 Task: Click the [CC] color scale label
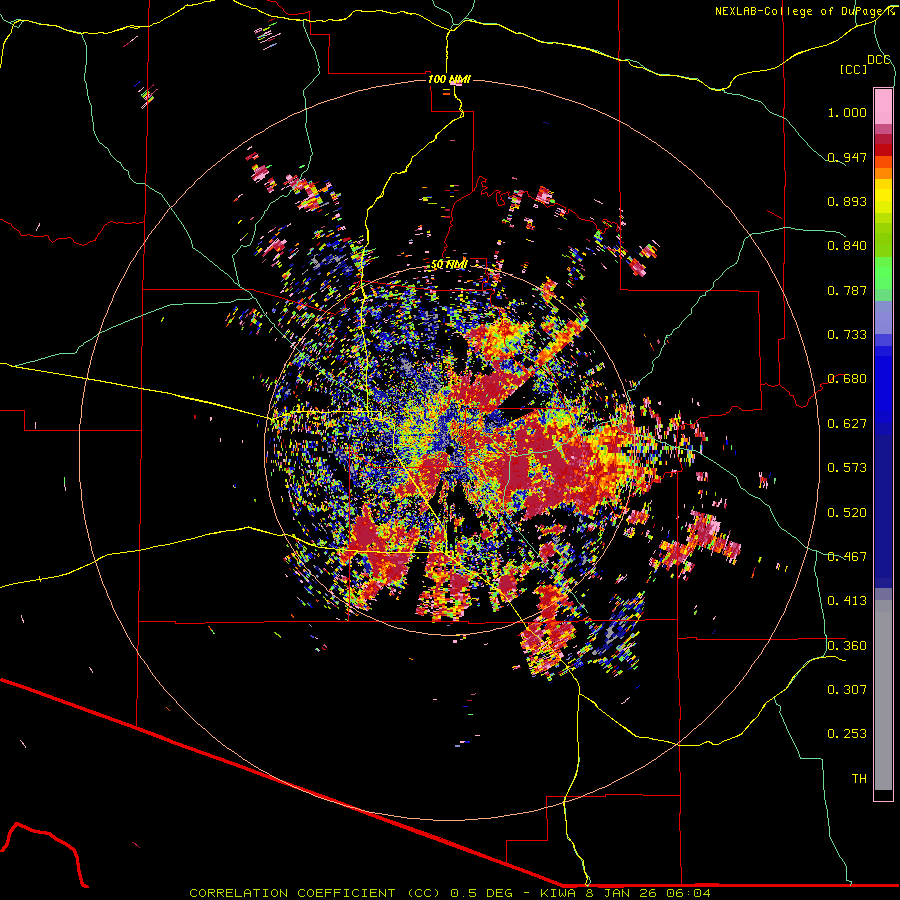(853, 69)
